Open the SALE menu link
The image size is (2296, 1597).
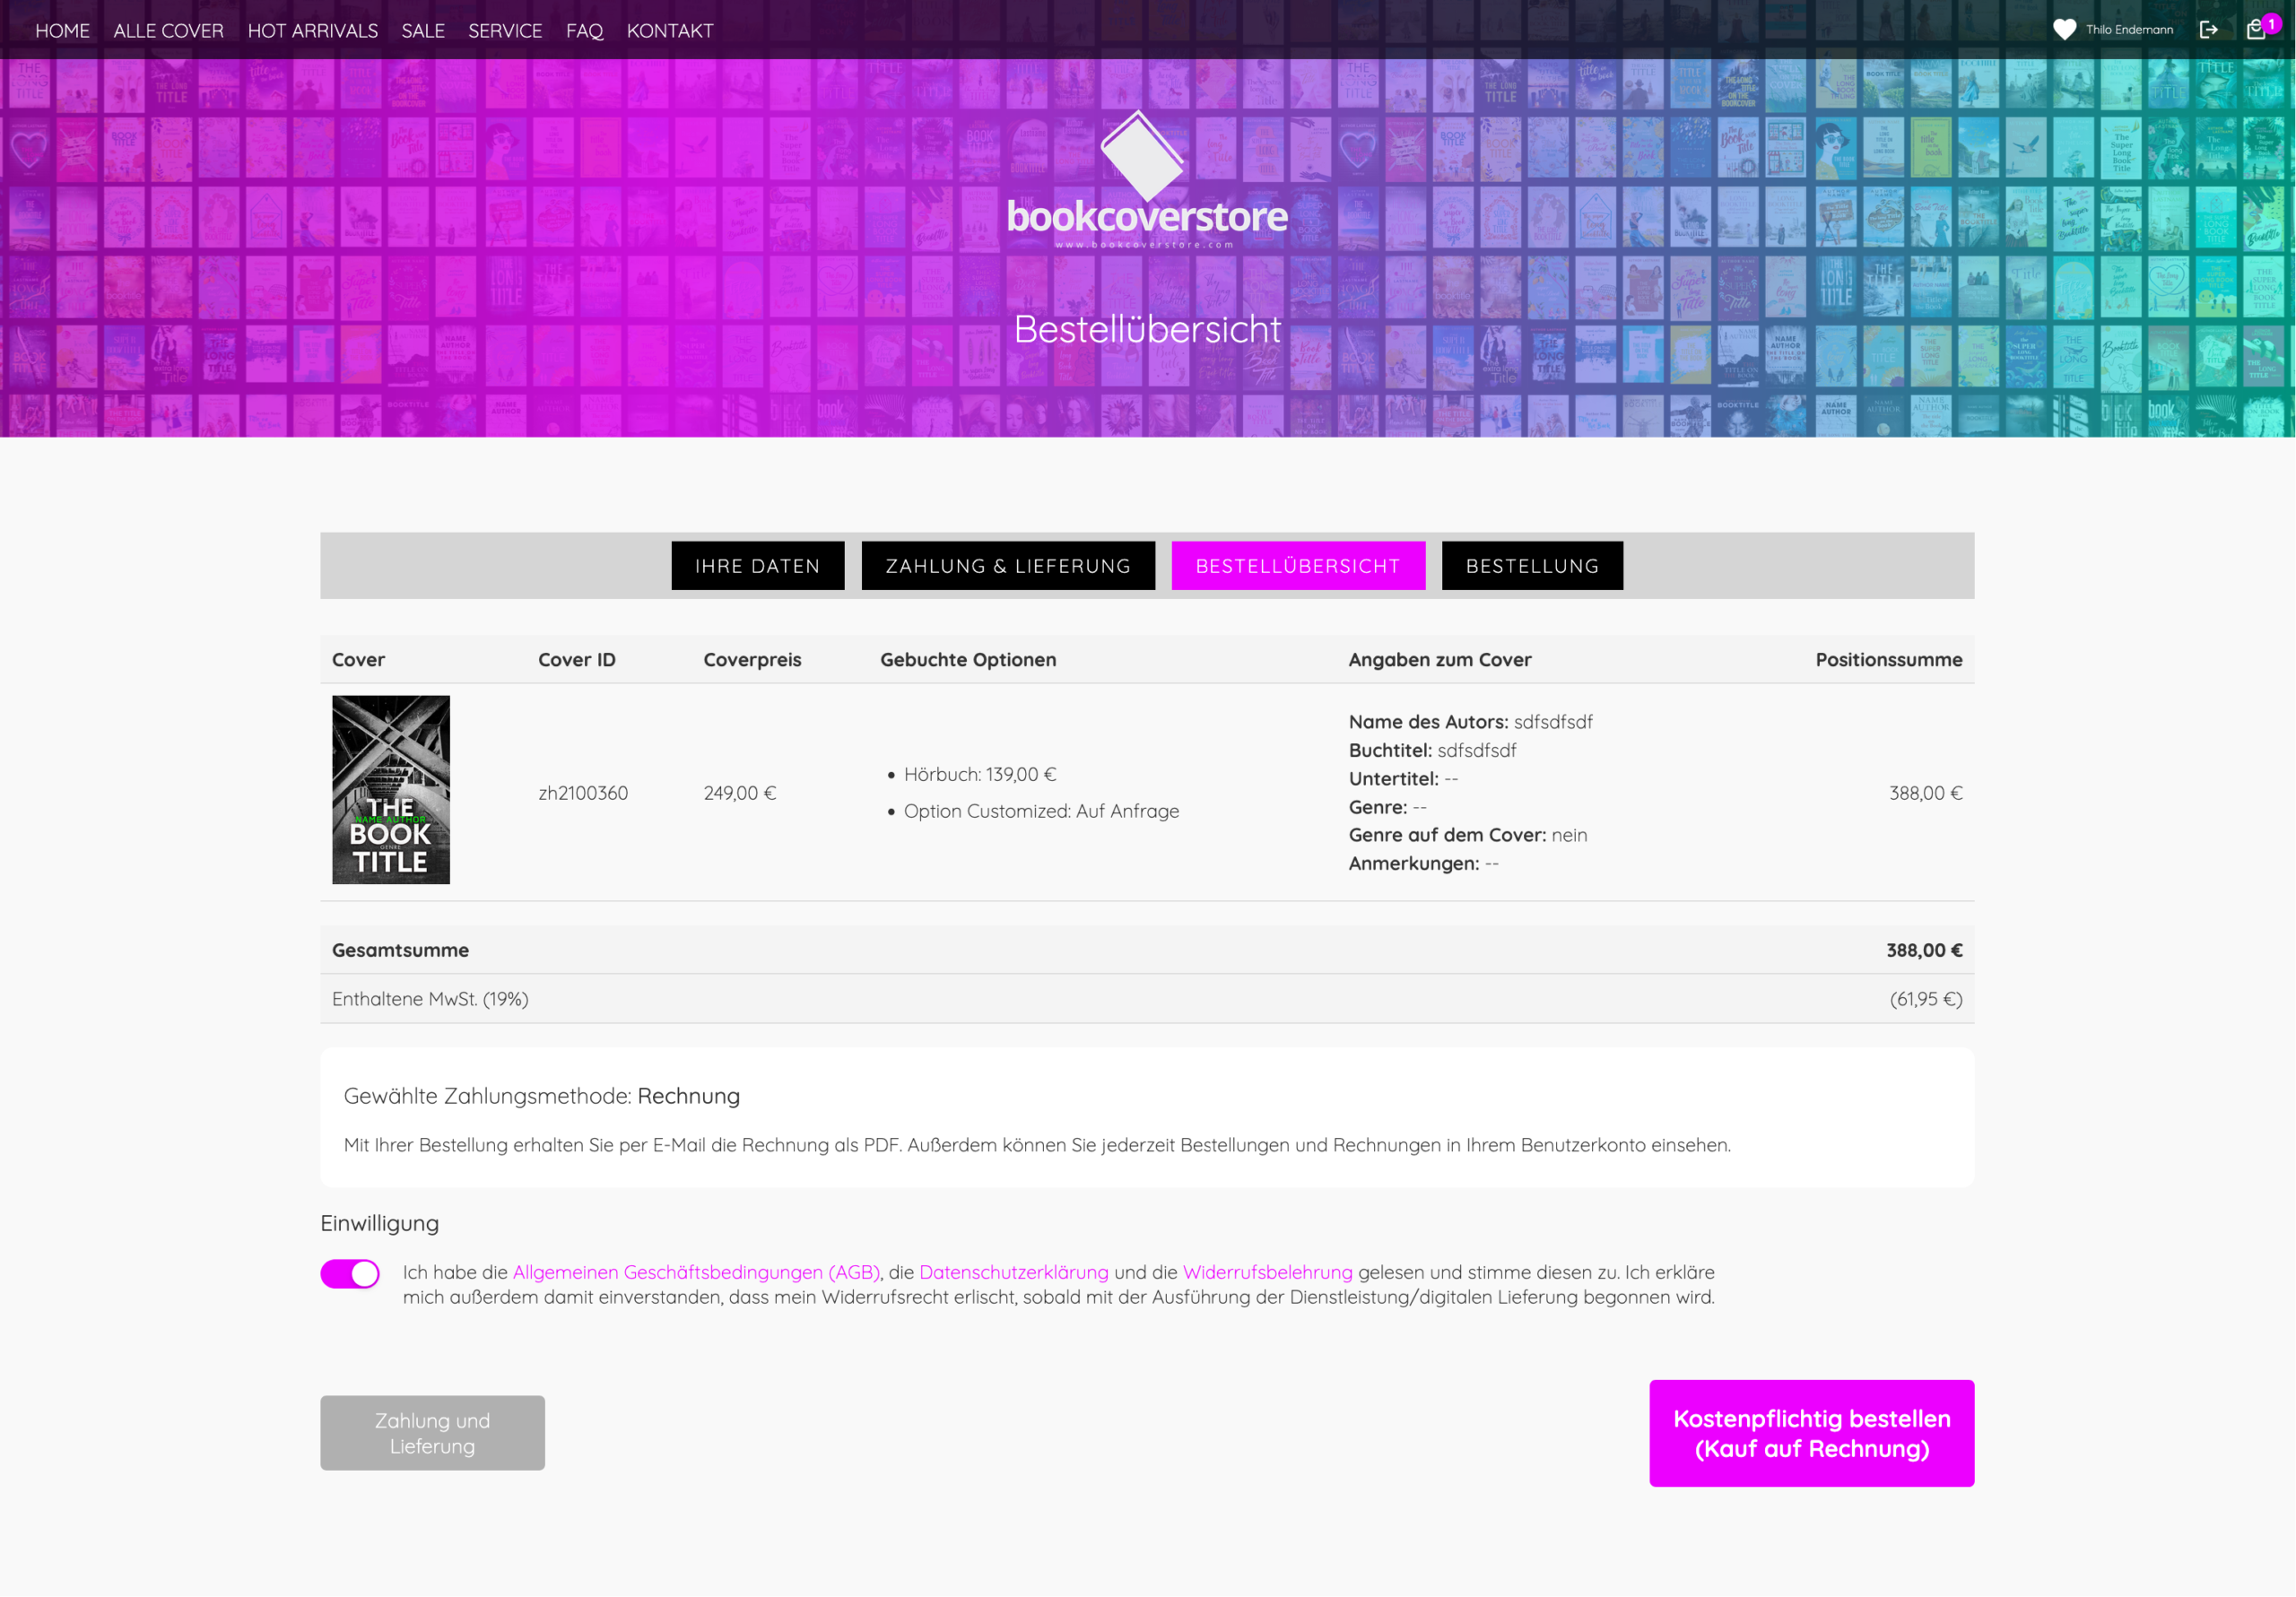click(422, 31)
